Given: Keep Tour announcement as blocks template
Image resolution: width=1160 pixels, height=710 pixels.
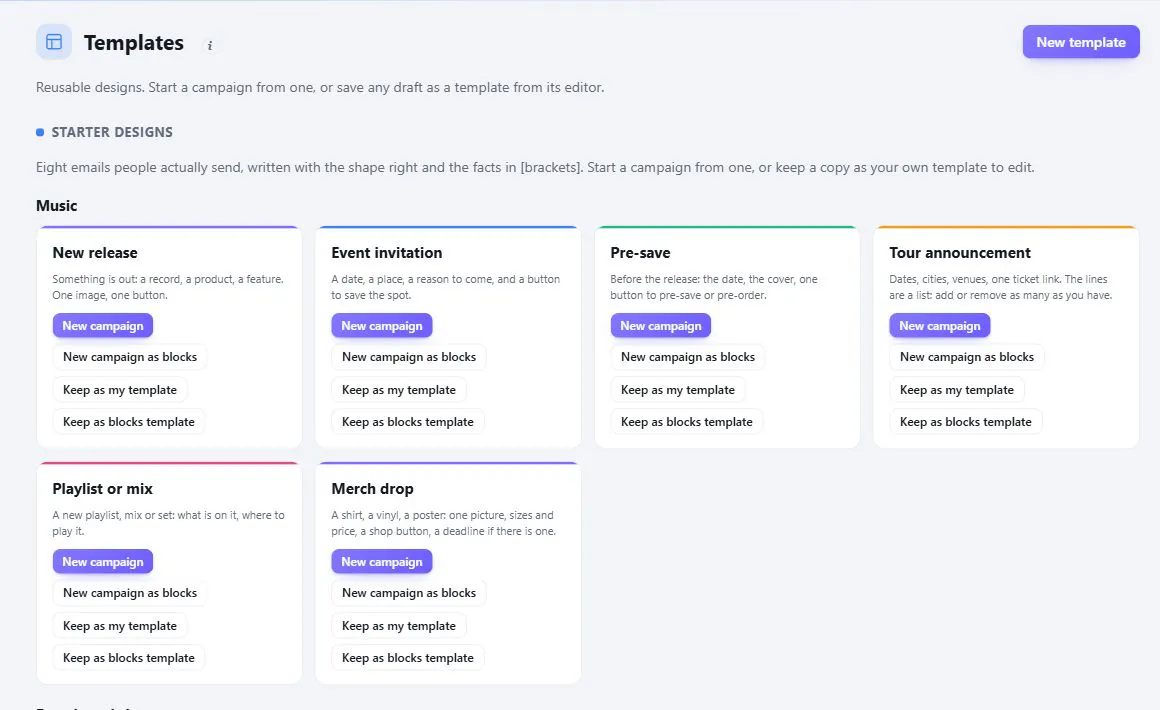Looking at the screenshot, I should click(965, 422).
